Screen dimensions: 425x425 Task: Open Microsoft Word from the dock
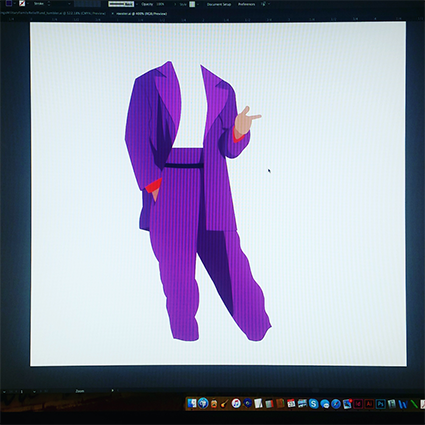click(403, 404)
